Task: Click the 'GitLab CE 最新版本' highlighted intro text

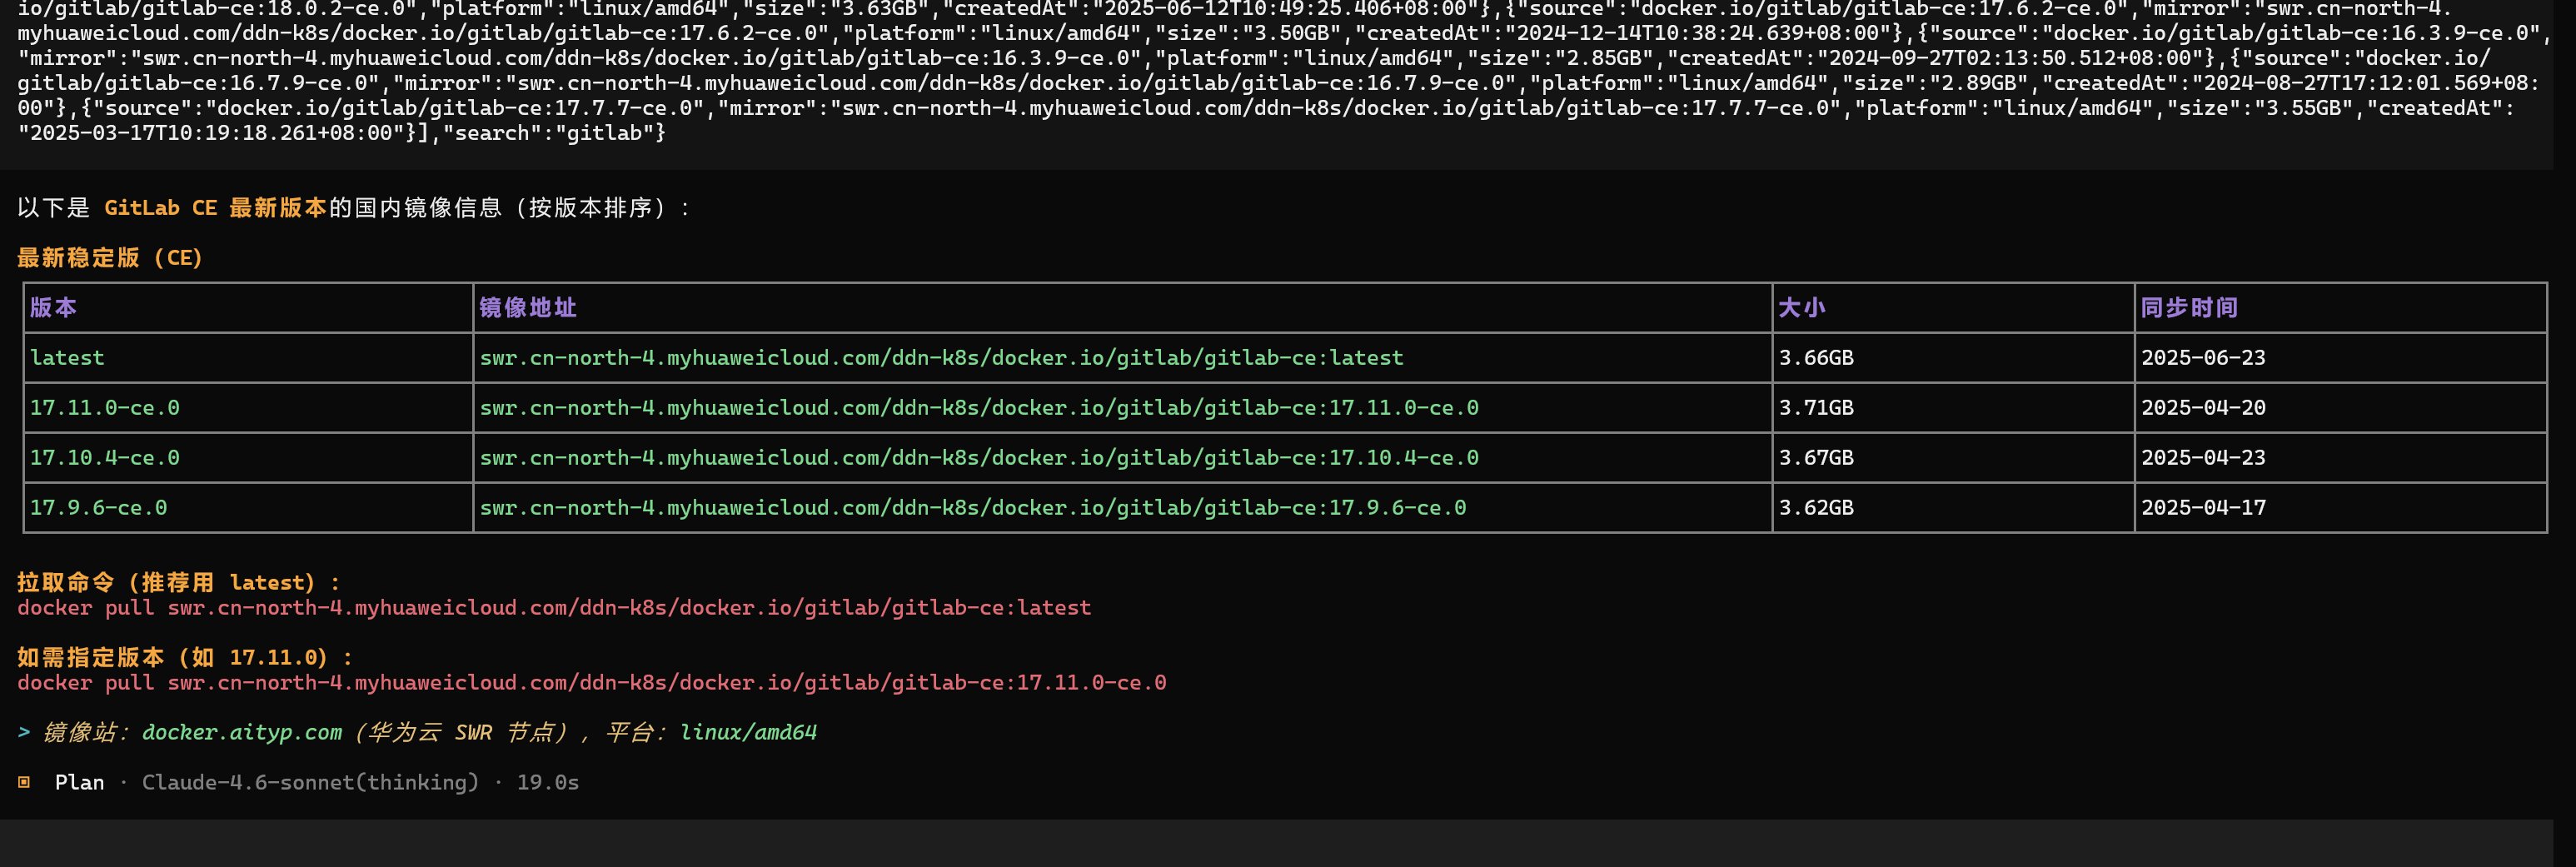Action: tap(215, 208)
